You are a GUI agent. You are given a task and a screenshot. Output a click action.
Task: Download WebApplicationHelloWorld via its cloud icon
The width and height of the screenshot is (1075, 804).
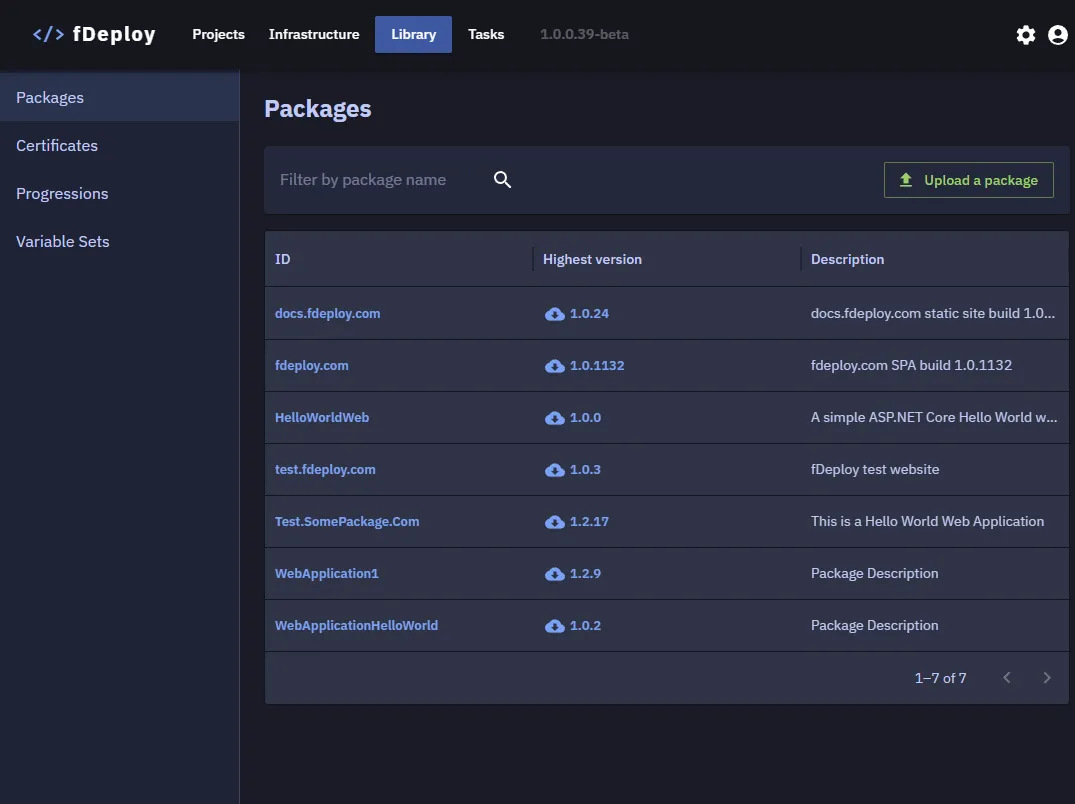[x=555, y=626]
